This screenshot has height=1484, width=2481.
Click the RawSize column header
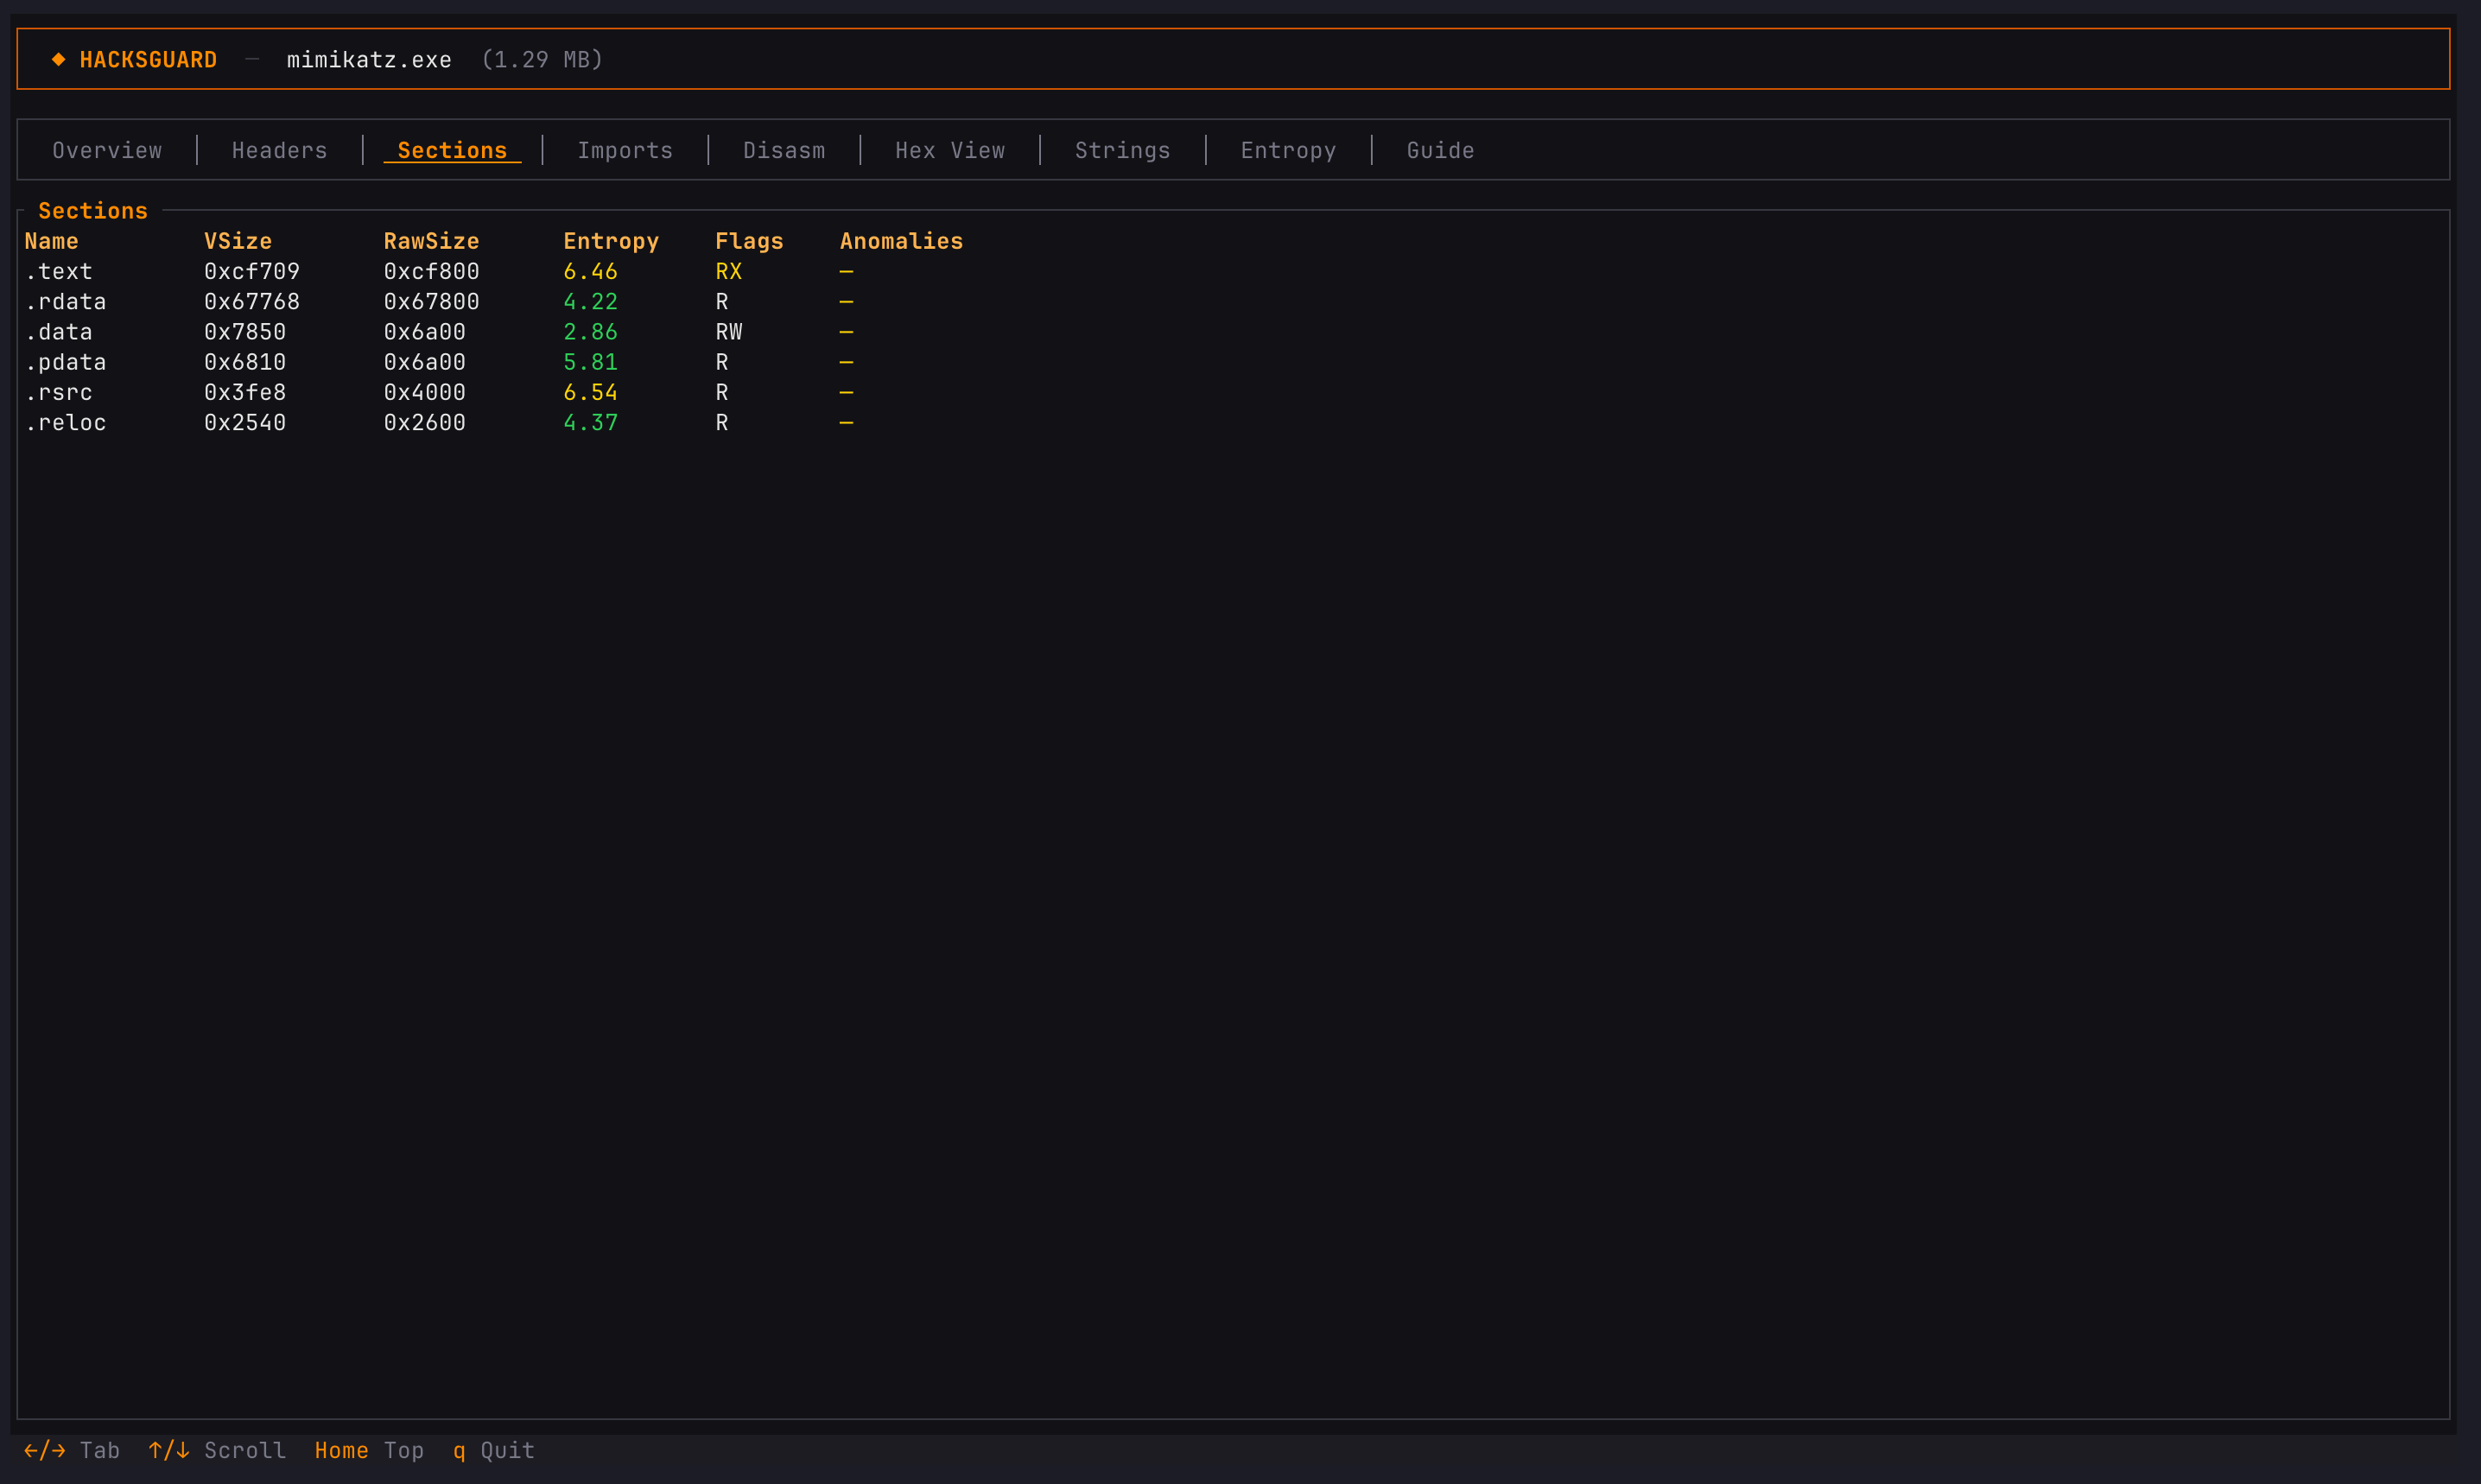coord(431,241)
